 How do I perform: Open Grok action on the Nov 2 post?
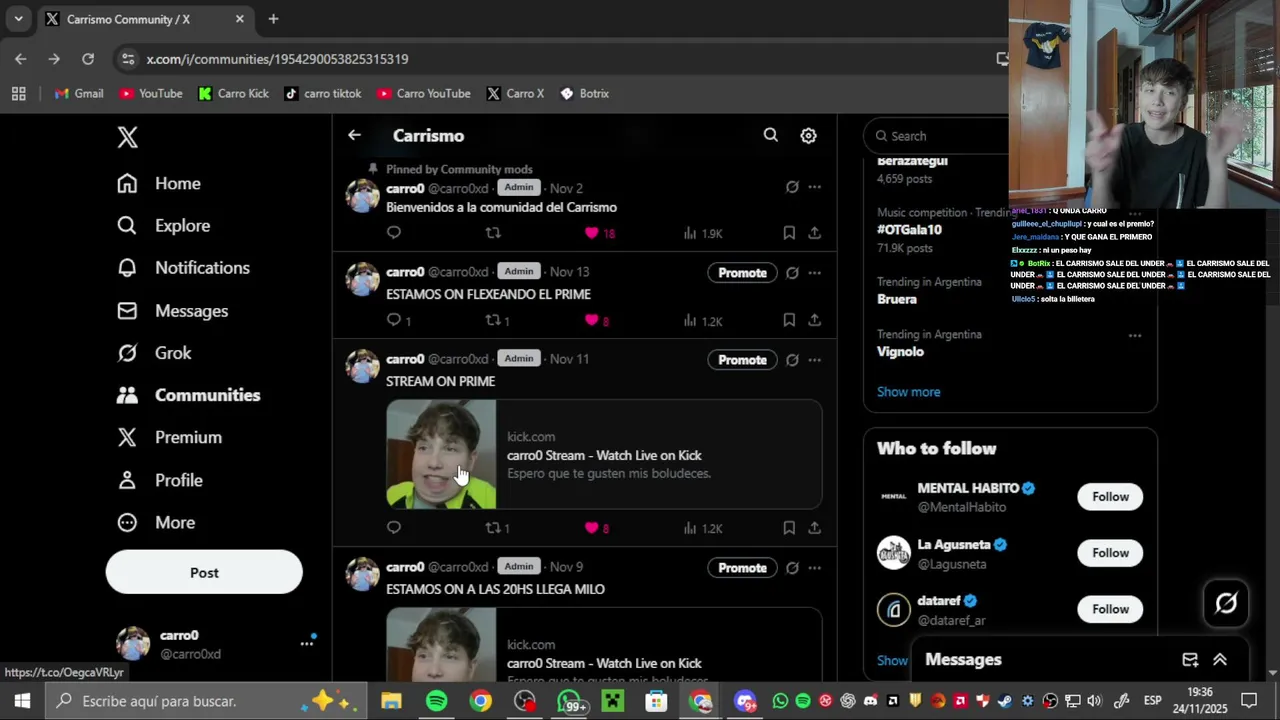(792, 187)
